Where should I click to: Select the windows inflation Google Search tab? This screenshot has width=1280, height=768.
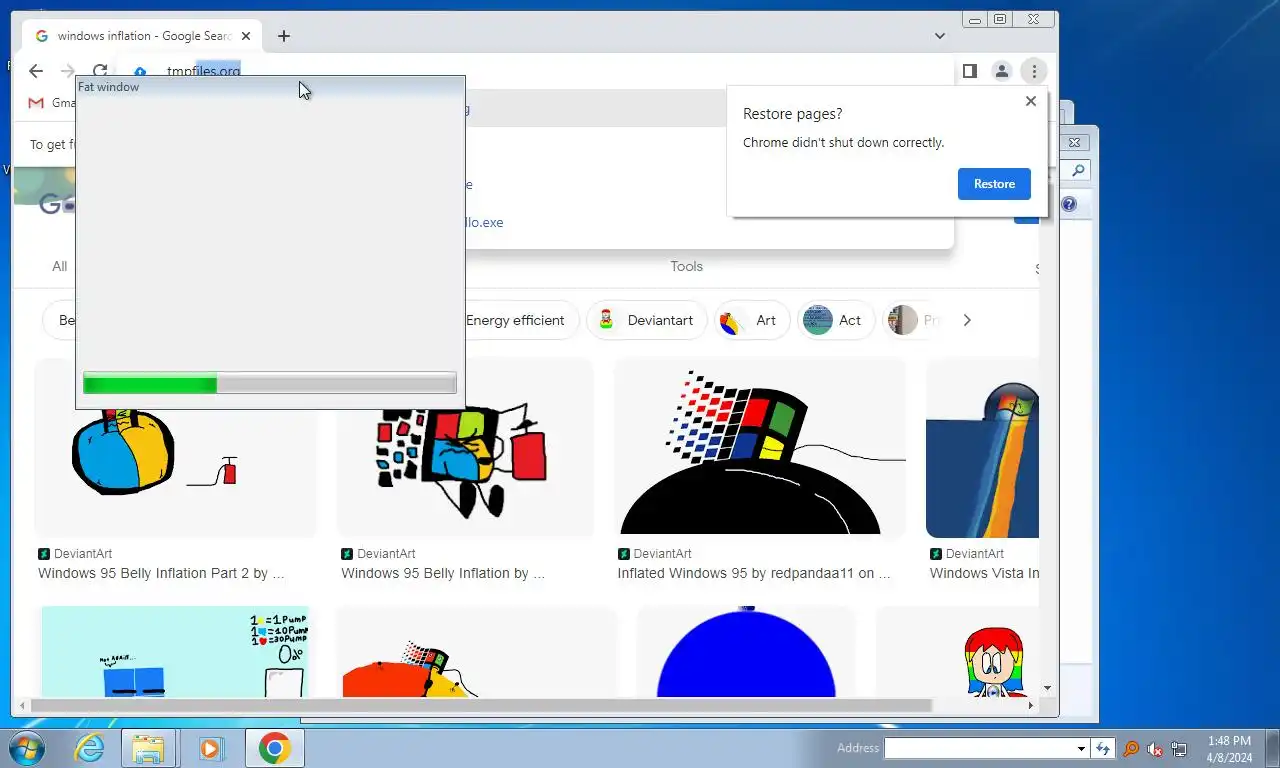click(x=143, y=36)
